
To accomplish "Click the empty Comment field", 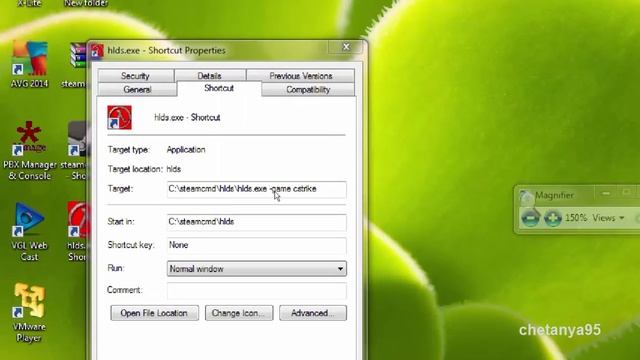I will coord(257,290).
